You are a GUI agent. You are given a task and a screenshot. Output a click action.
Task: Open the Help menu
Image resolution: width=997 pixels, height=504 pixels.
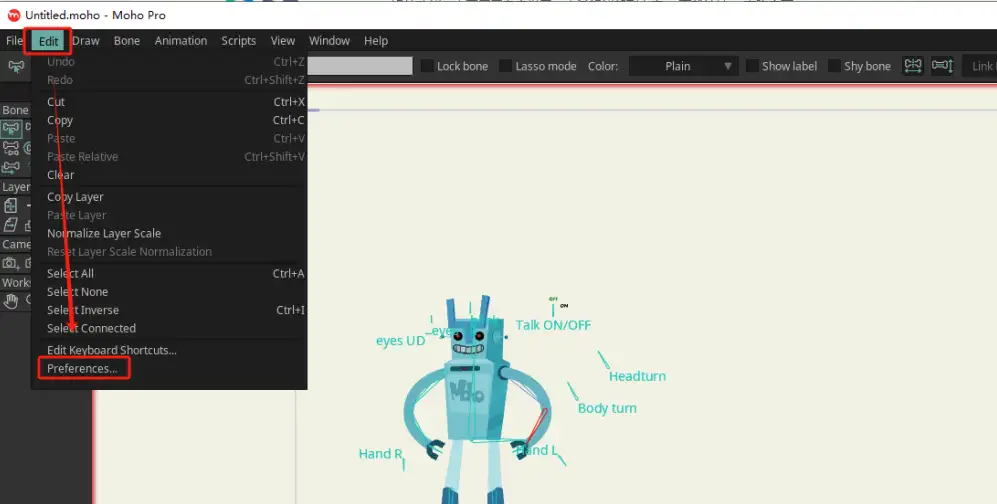tap(376, 41)
